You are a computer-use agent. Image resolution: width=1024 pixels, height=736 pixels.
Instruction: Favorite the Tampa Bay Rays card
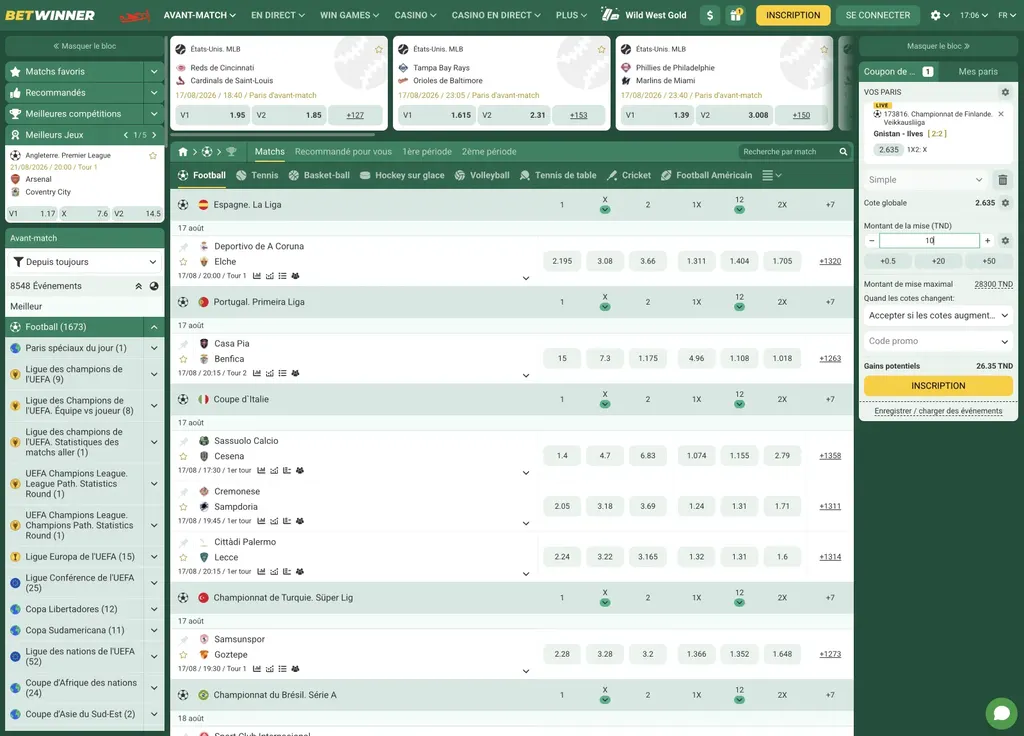pyautogui.click(x=601, y=49)
